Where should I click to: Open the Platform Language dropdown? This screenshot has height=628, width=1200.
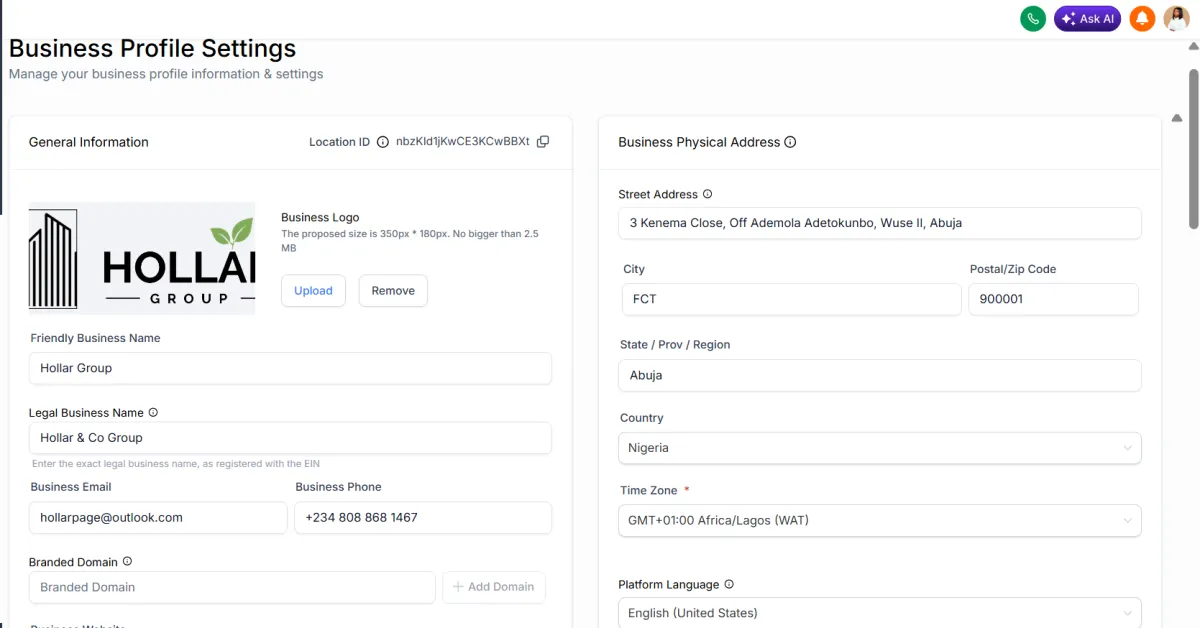(x=880, y=613)
